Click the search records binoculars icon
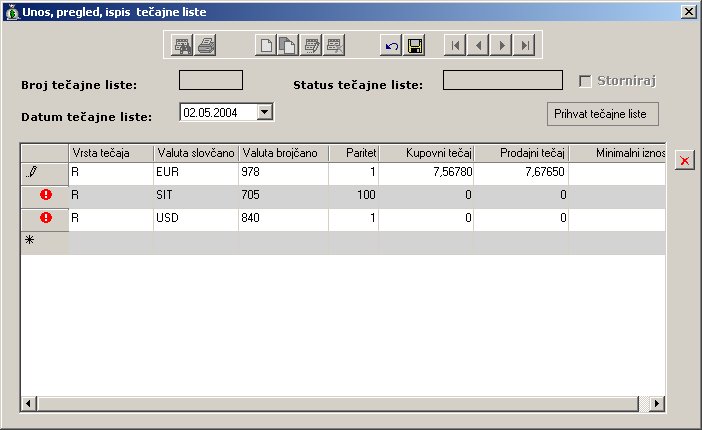 [182, 45]
